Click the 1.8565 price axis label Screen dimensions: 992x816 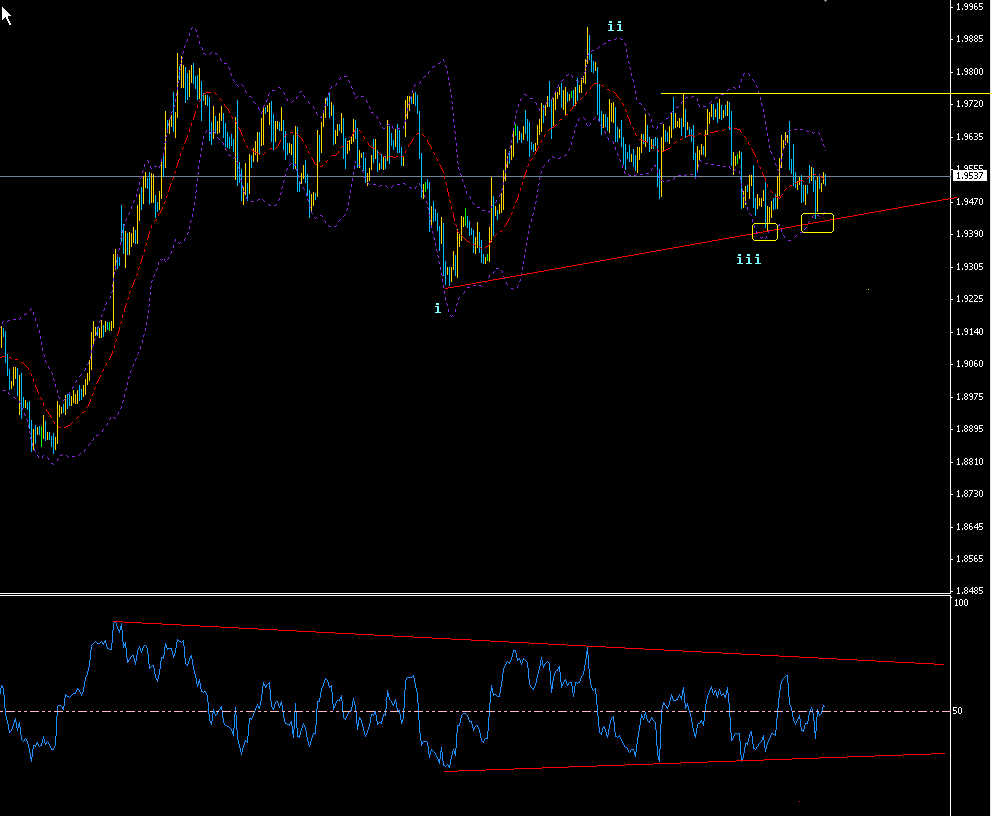pyautogui.click(x=969, y=559)
